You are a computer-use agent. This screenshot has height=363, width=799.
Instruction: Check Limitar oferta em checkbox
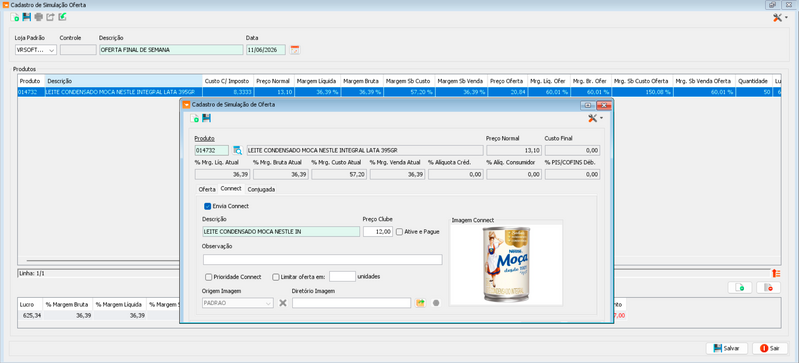click(276, 277)
